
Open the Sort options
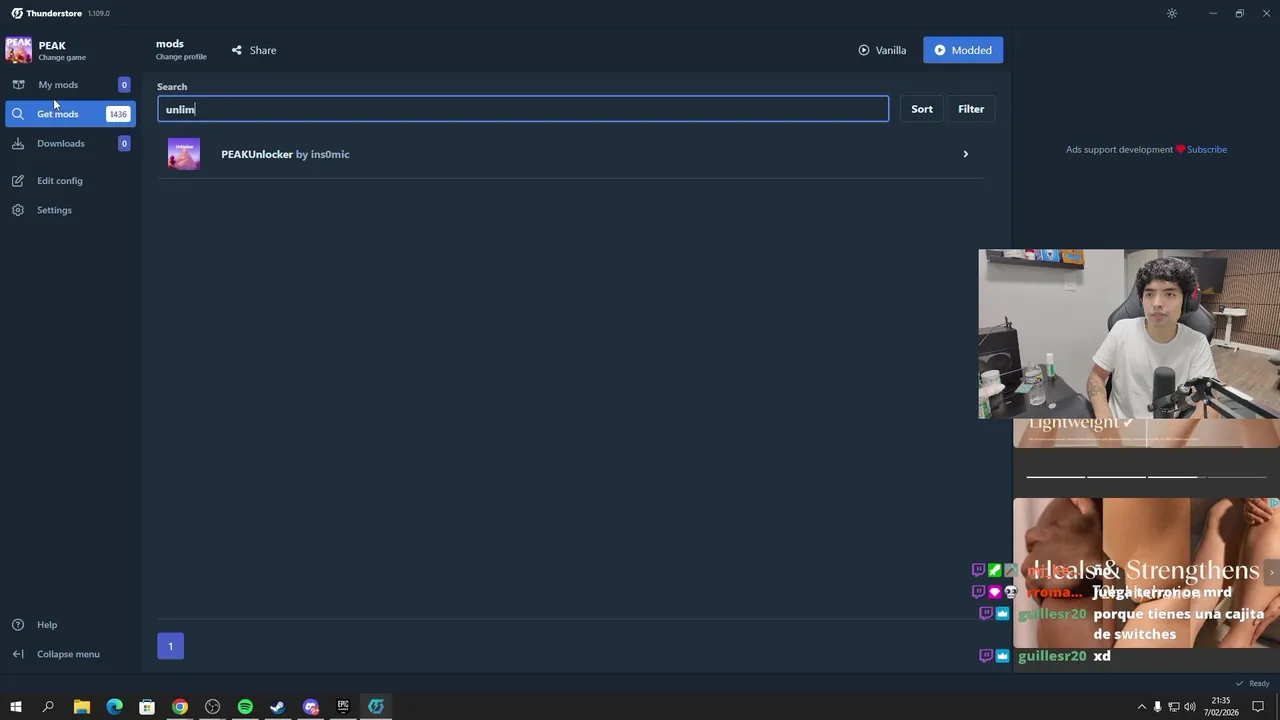pos(922,109)
